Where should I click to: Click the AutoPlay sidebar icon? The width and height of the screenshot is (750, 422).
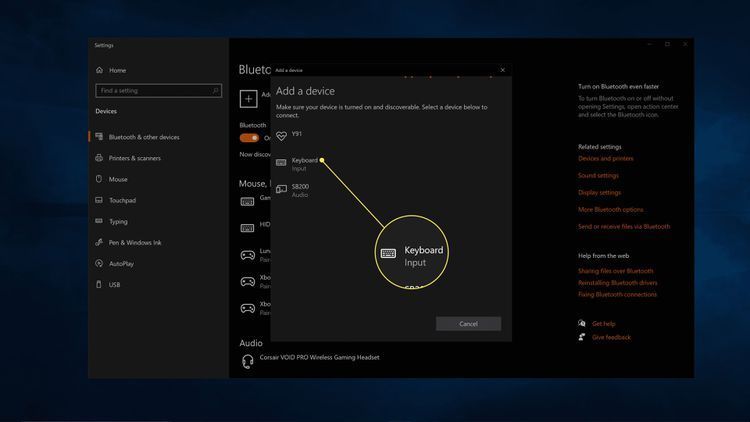point(99,263)
